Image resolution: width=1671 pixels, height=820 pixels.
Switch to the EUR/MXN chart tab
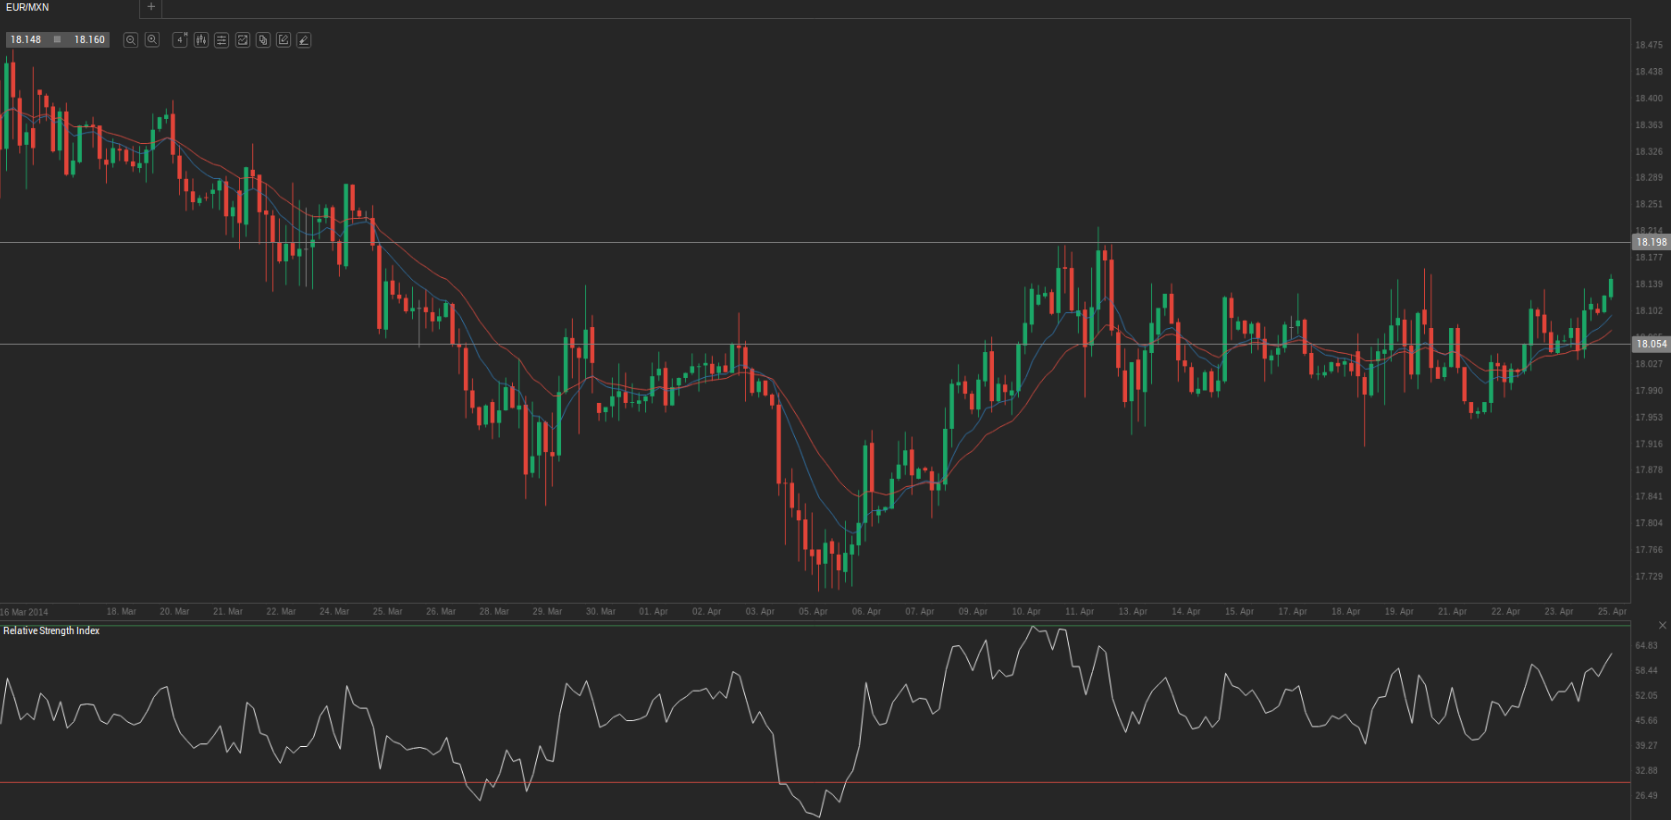tap(28, 7)
